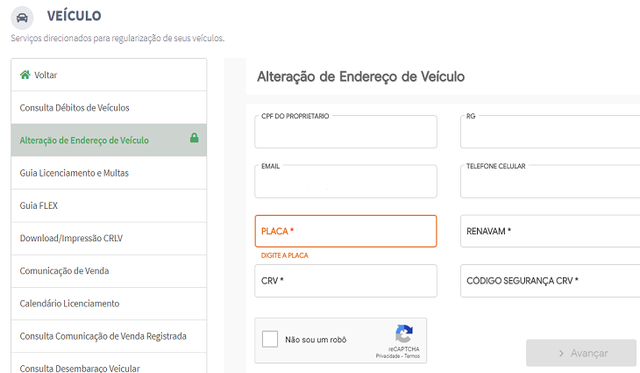Image resolution: width=640 pixels, height=373 pixels.
Task: Click the CÓDIGO SEGURANÇA CRV field
Action: tap(550, 281)
